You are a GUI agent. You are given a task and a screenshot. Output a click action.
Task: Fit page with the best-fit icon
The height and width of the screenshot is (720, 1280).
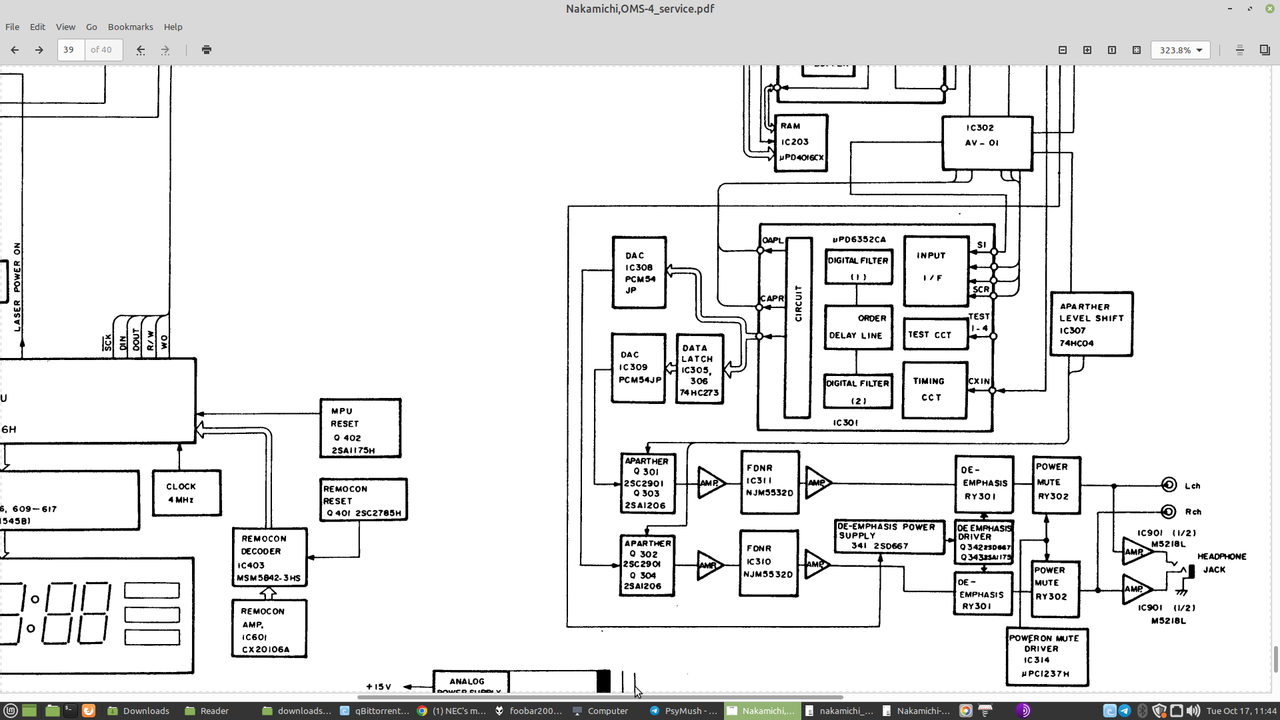[1137, 49]
